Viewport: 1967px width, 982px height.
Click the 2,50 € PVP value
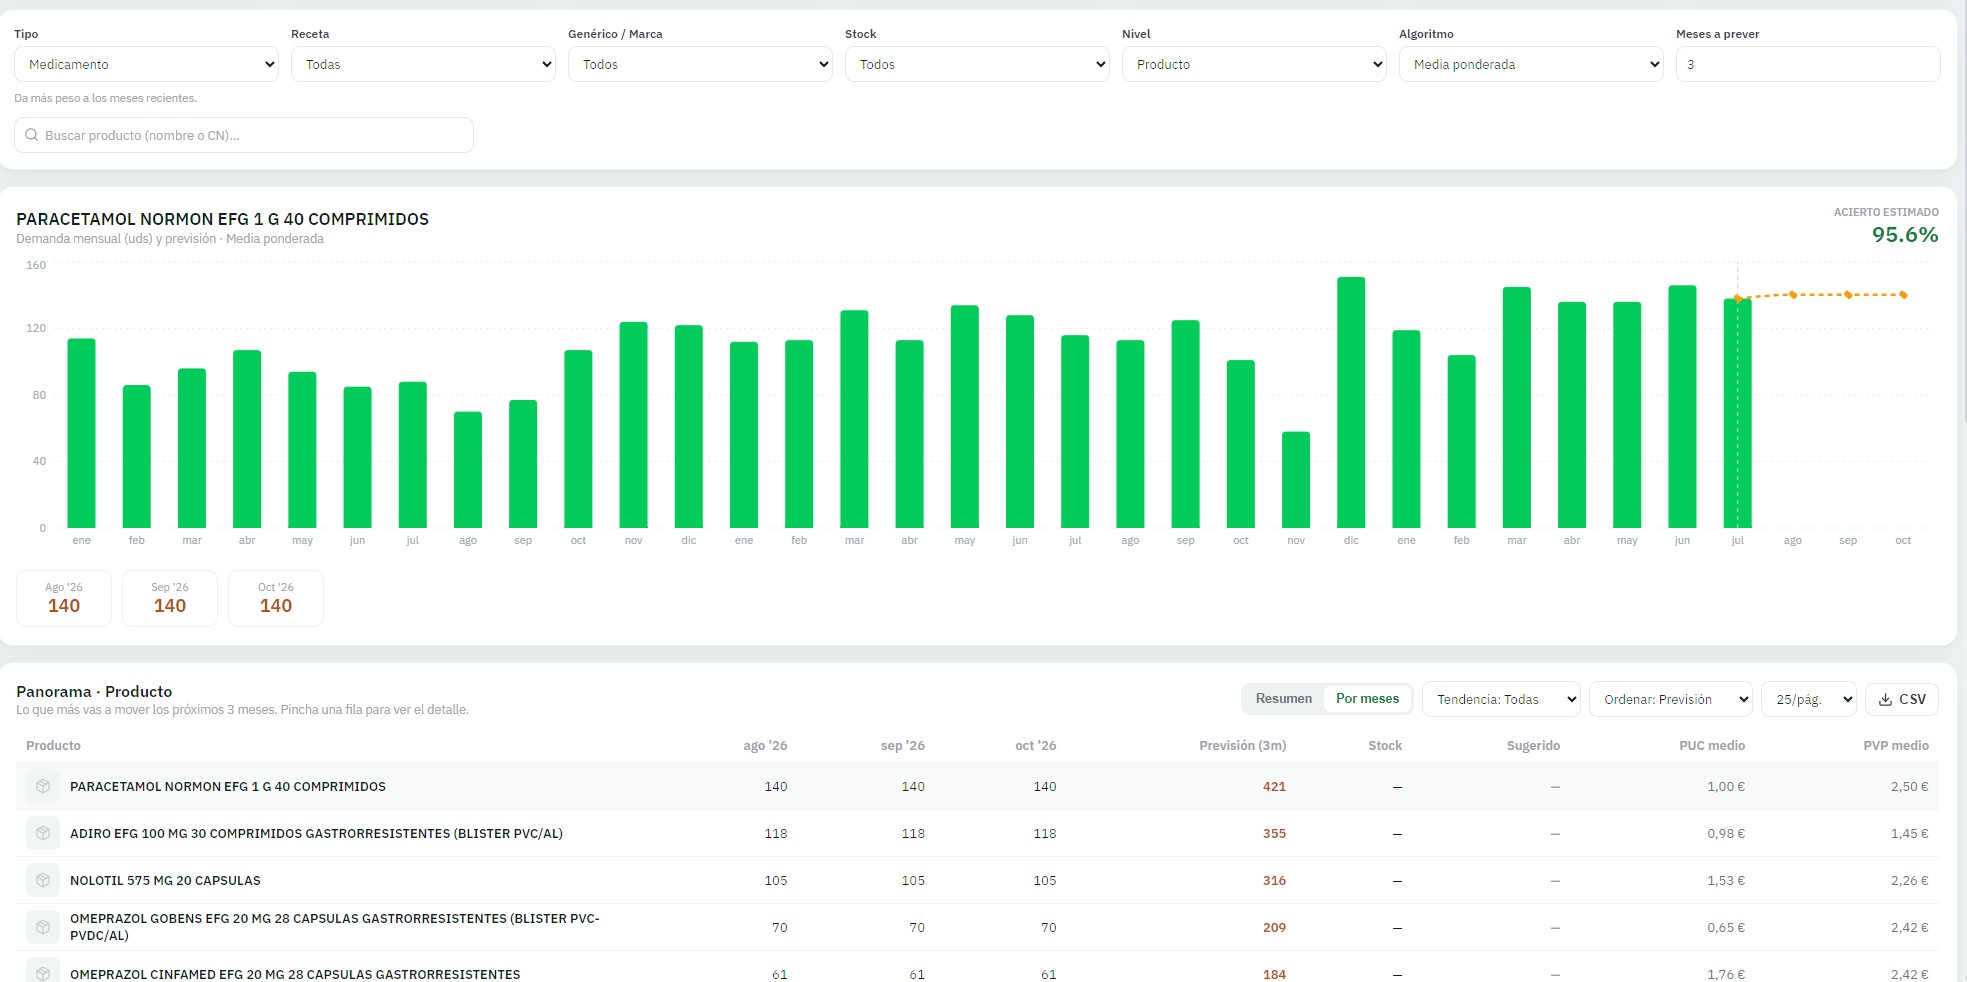[x=1909, y=787]
